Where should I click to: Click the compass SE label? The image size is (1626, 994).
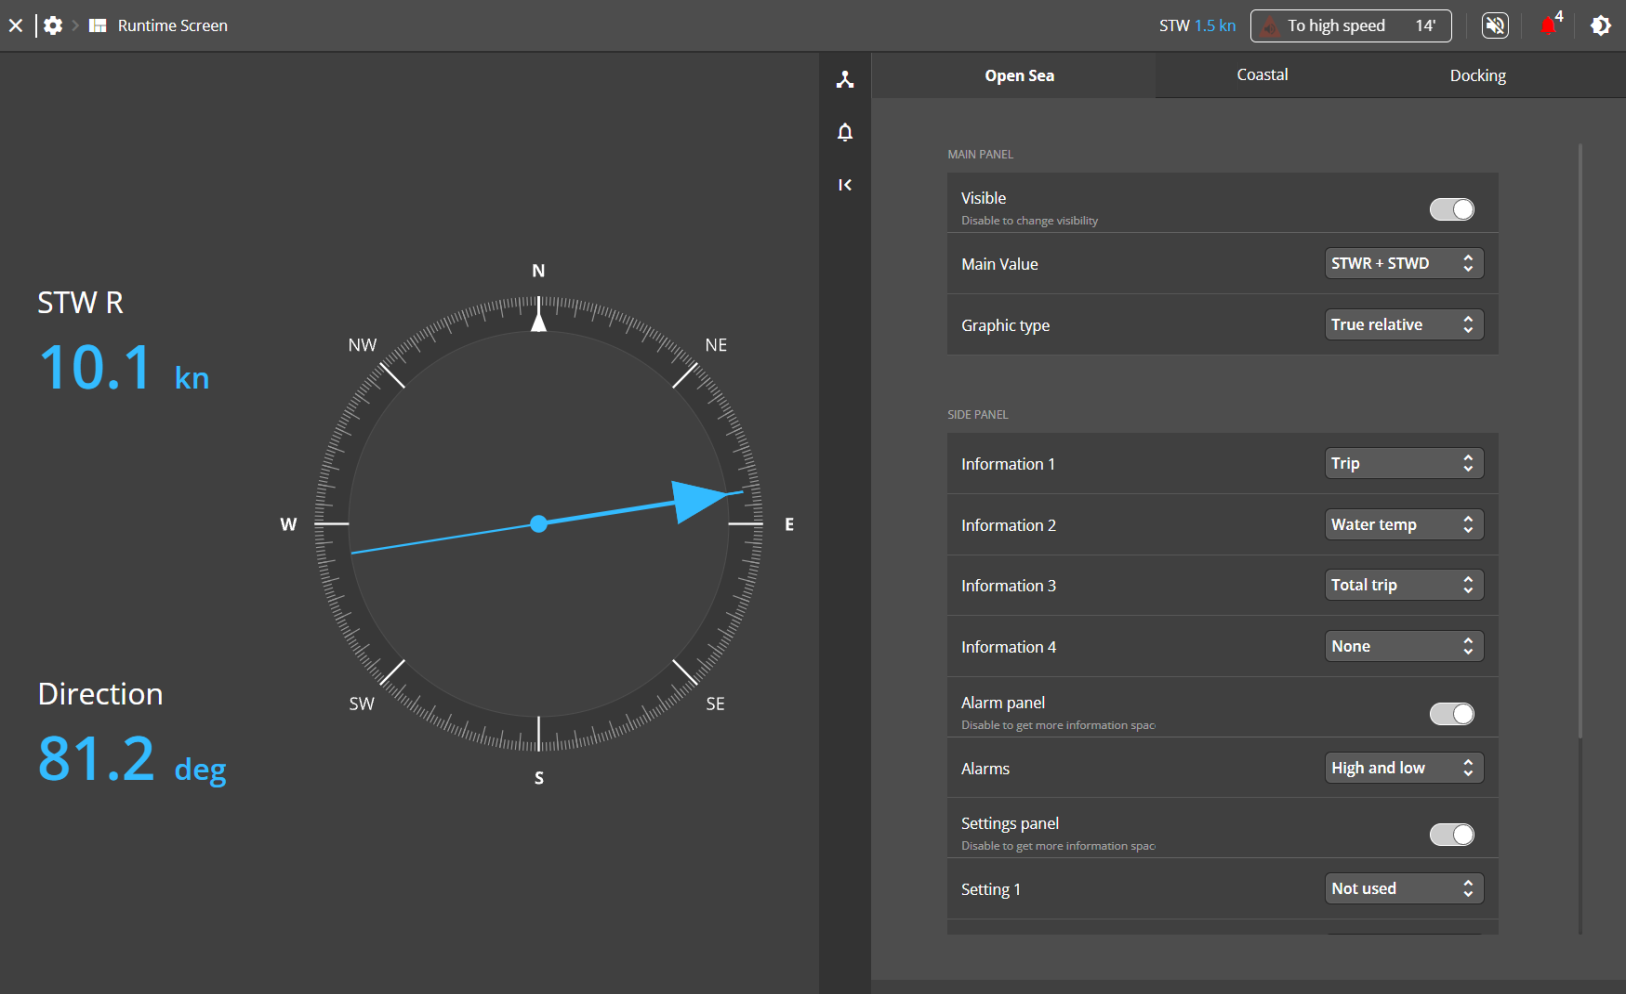715,704
